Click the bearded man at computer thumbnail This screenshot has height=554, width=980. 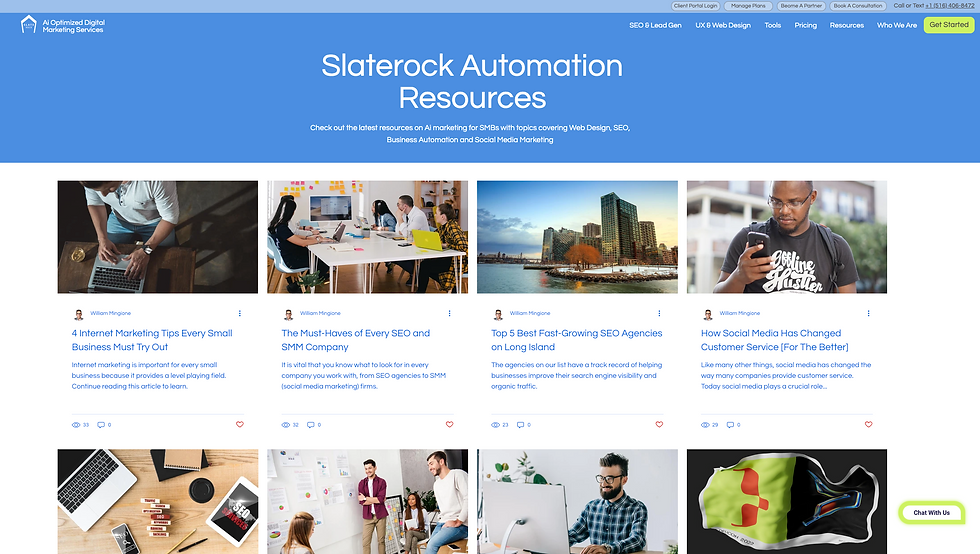pos(577,501)
